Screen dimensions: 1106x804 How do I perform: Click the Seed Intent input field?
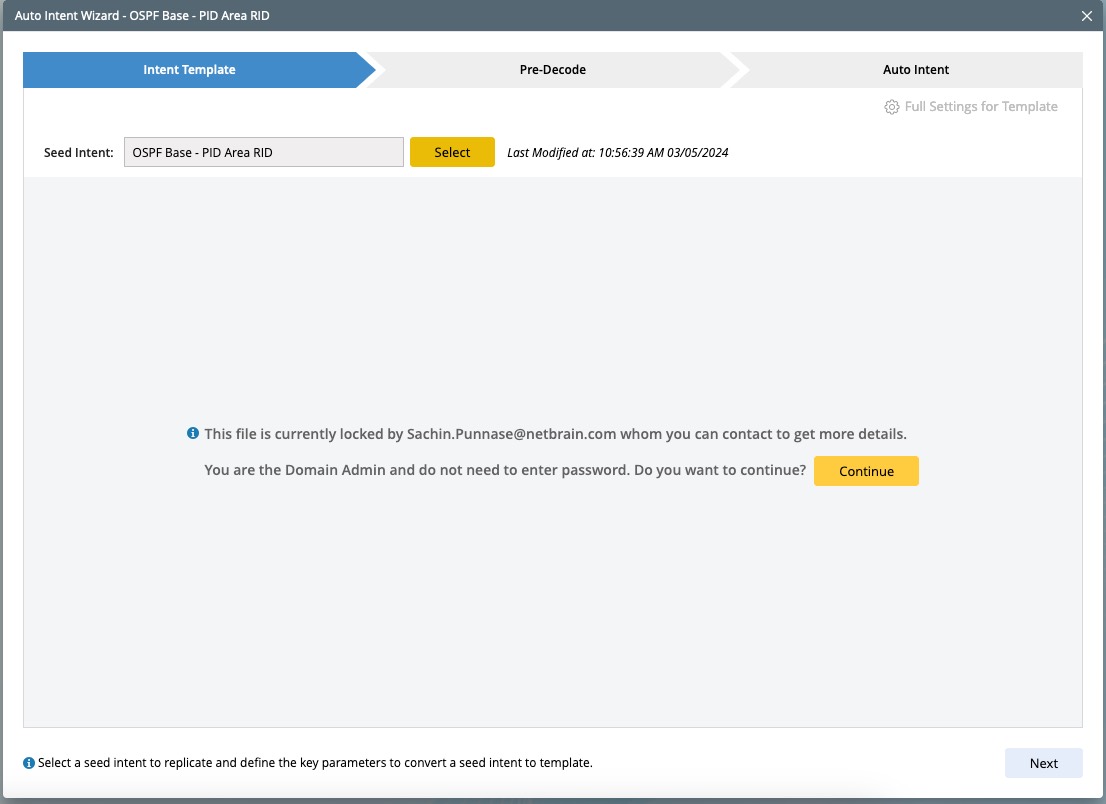click(x=264, y=153)
